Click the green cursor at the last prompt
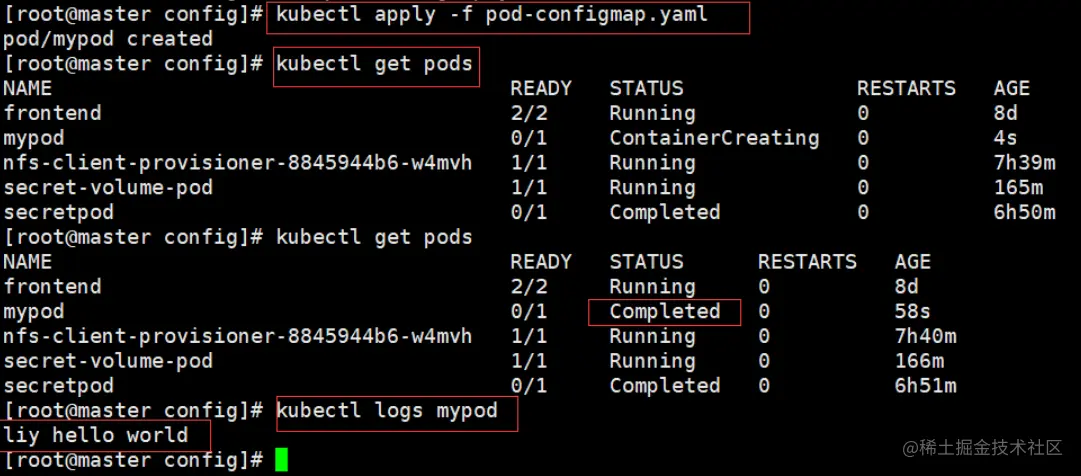1081x476 pixels. pos(281,460)
